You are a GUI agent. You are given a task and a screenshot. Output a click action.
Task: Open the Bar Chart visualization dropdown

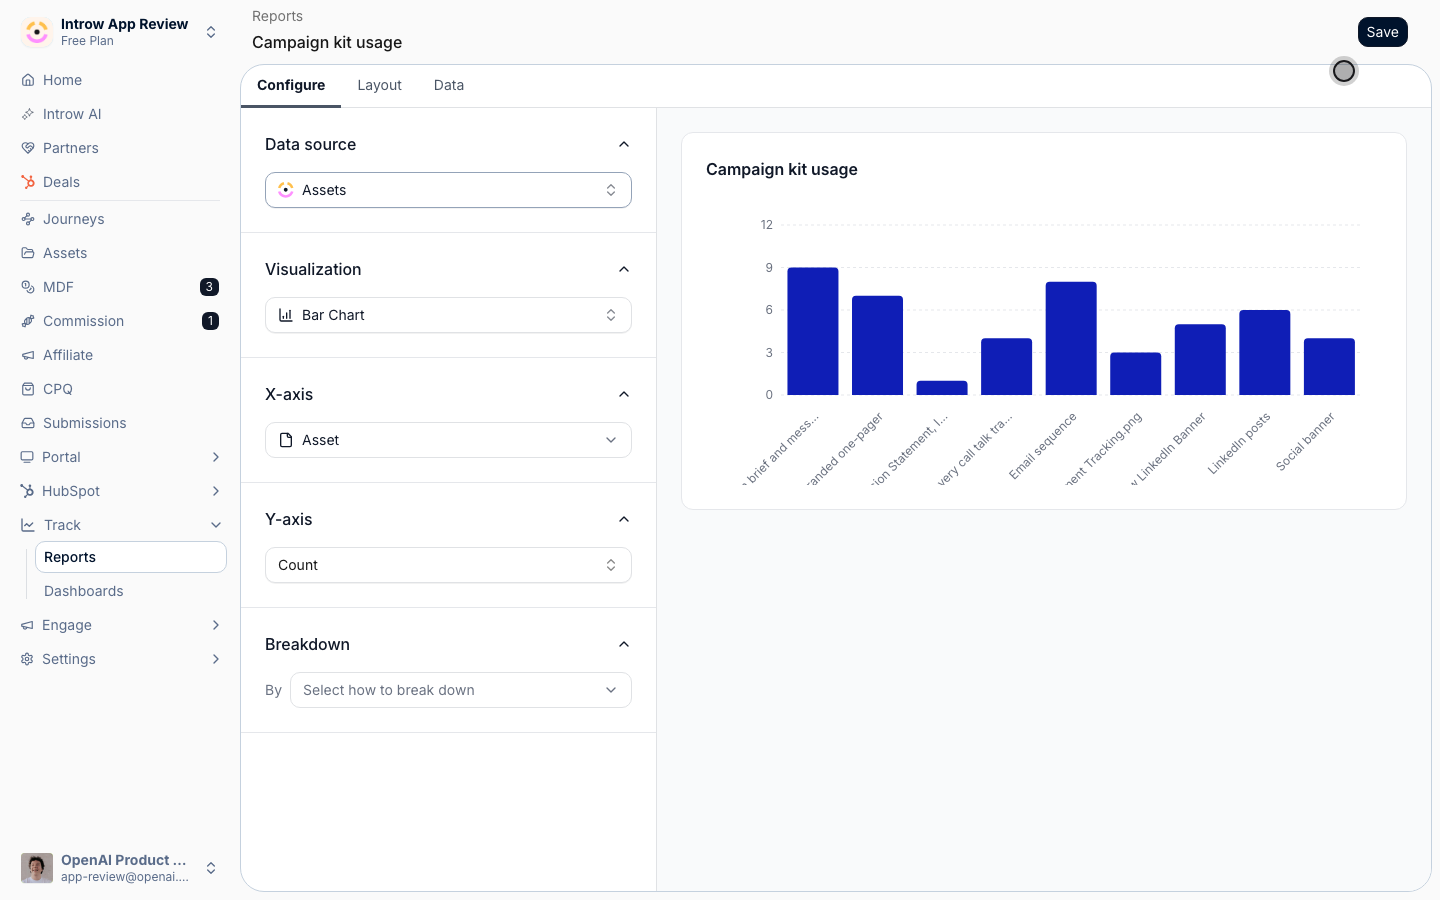point(448,315)
